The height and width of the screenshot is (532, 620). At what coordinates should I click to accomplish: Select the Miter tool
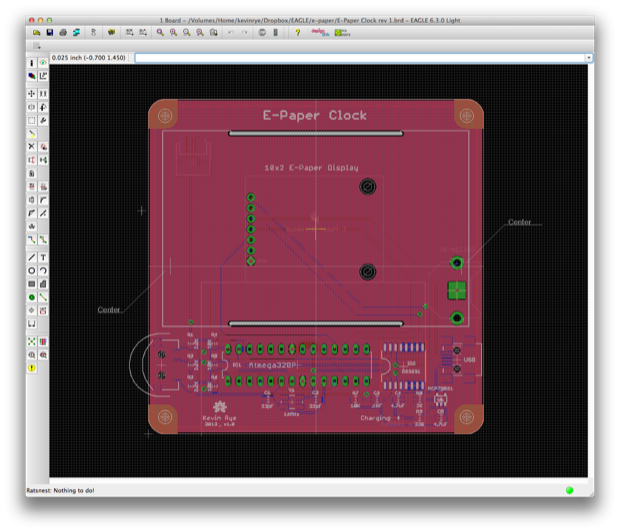tap(43, 200)
